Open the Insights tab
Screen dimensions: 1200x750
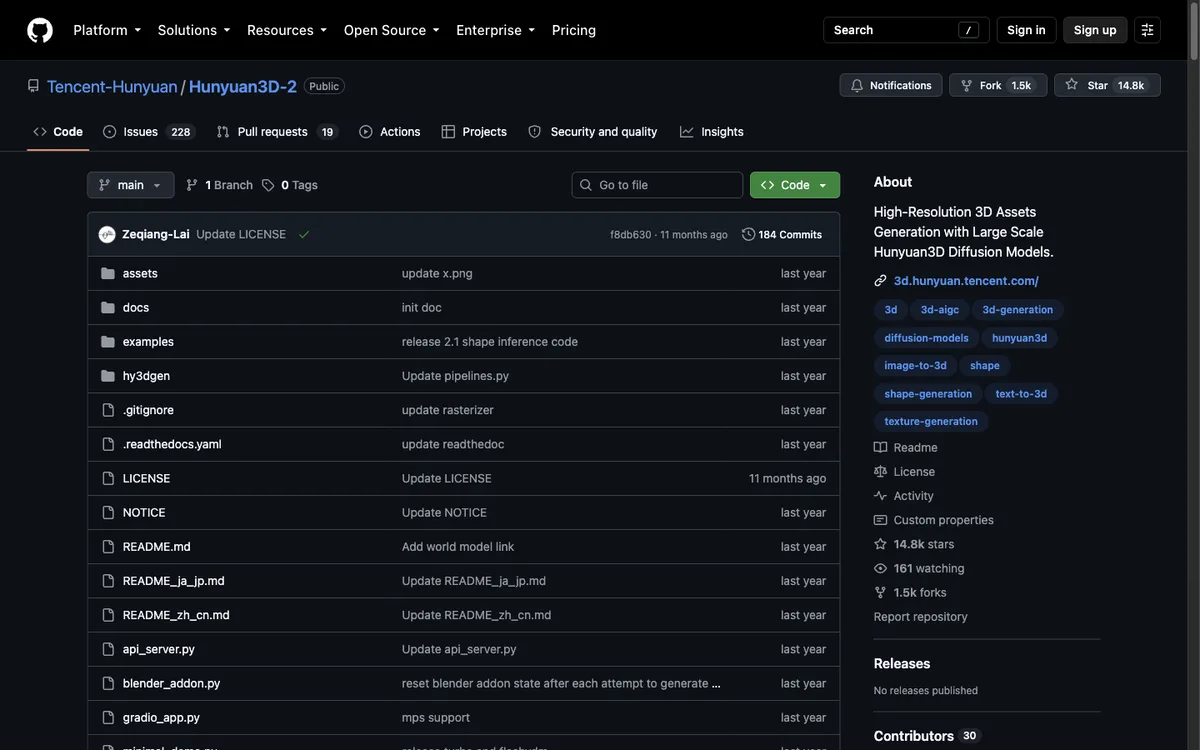[x=712, y=132]
